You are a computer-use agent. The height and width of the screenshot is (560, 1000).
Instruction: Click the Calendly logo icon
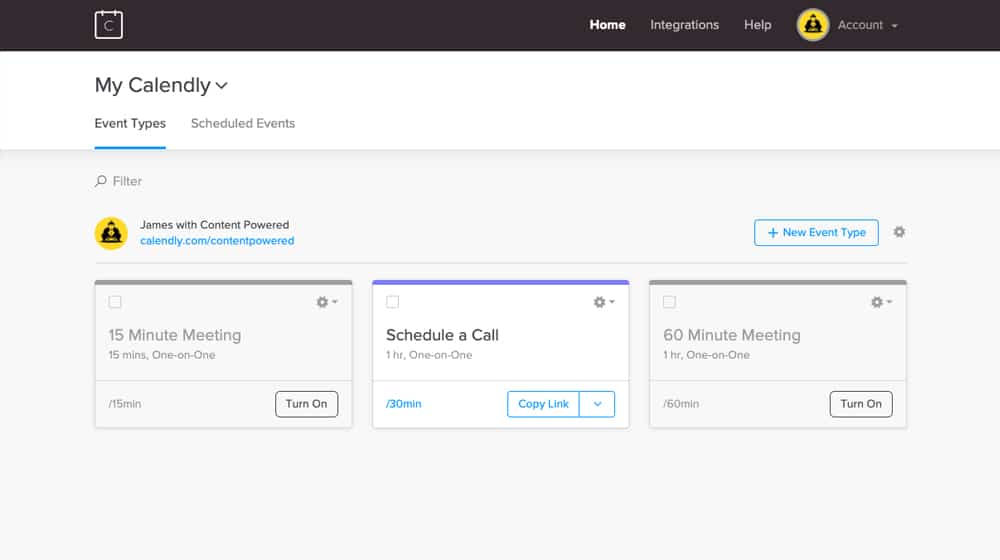pos(108,25)
